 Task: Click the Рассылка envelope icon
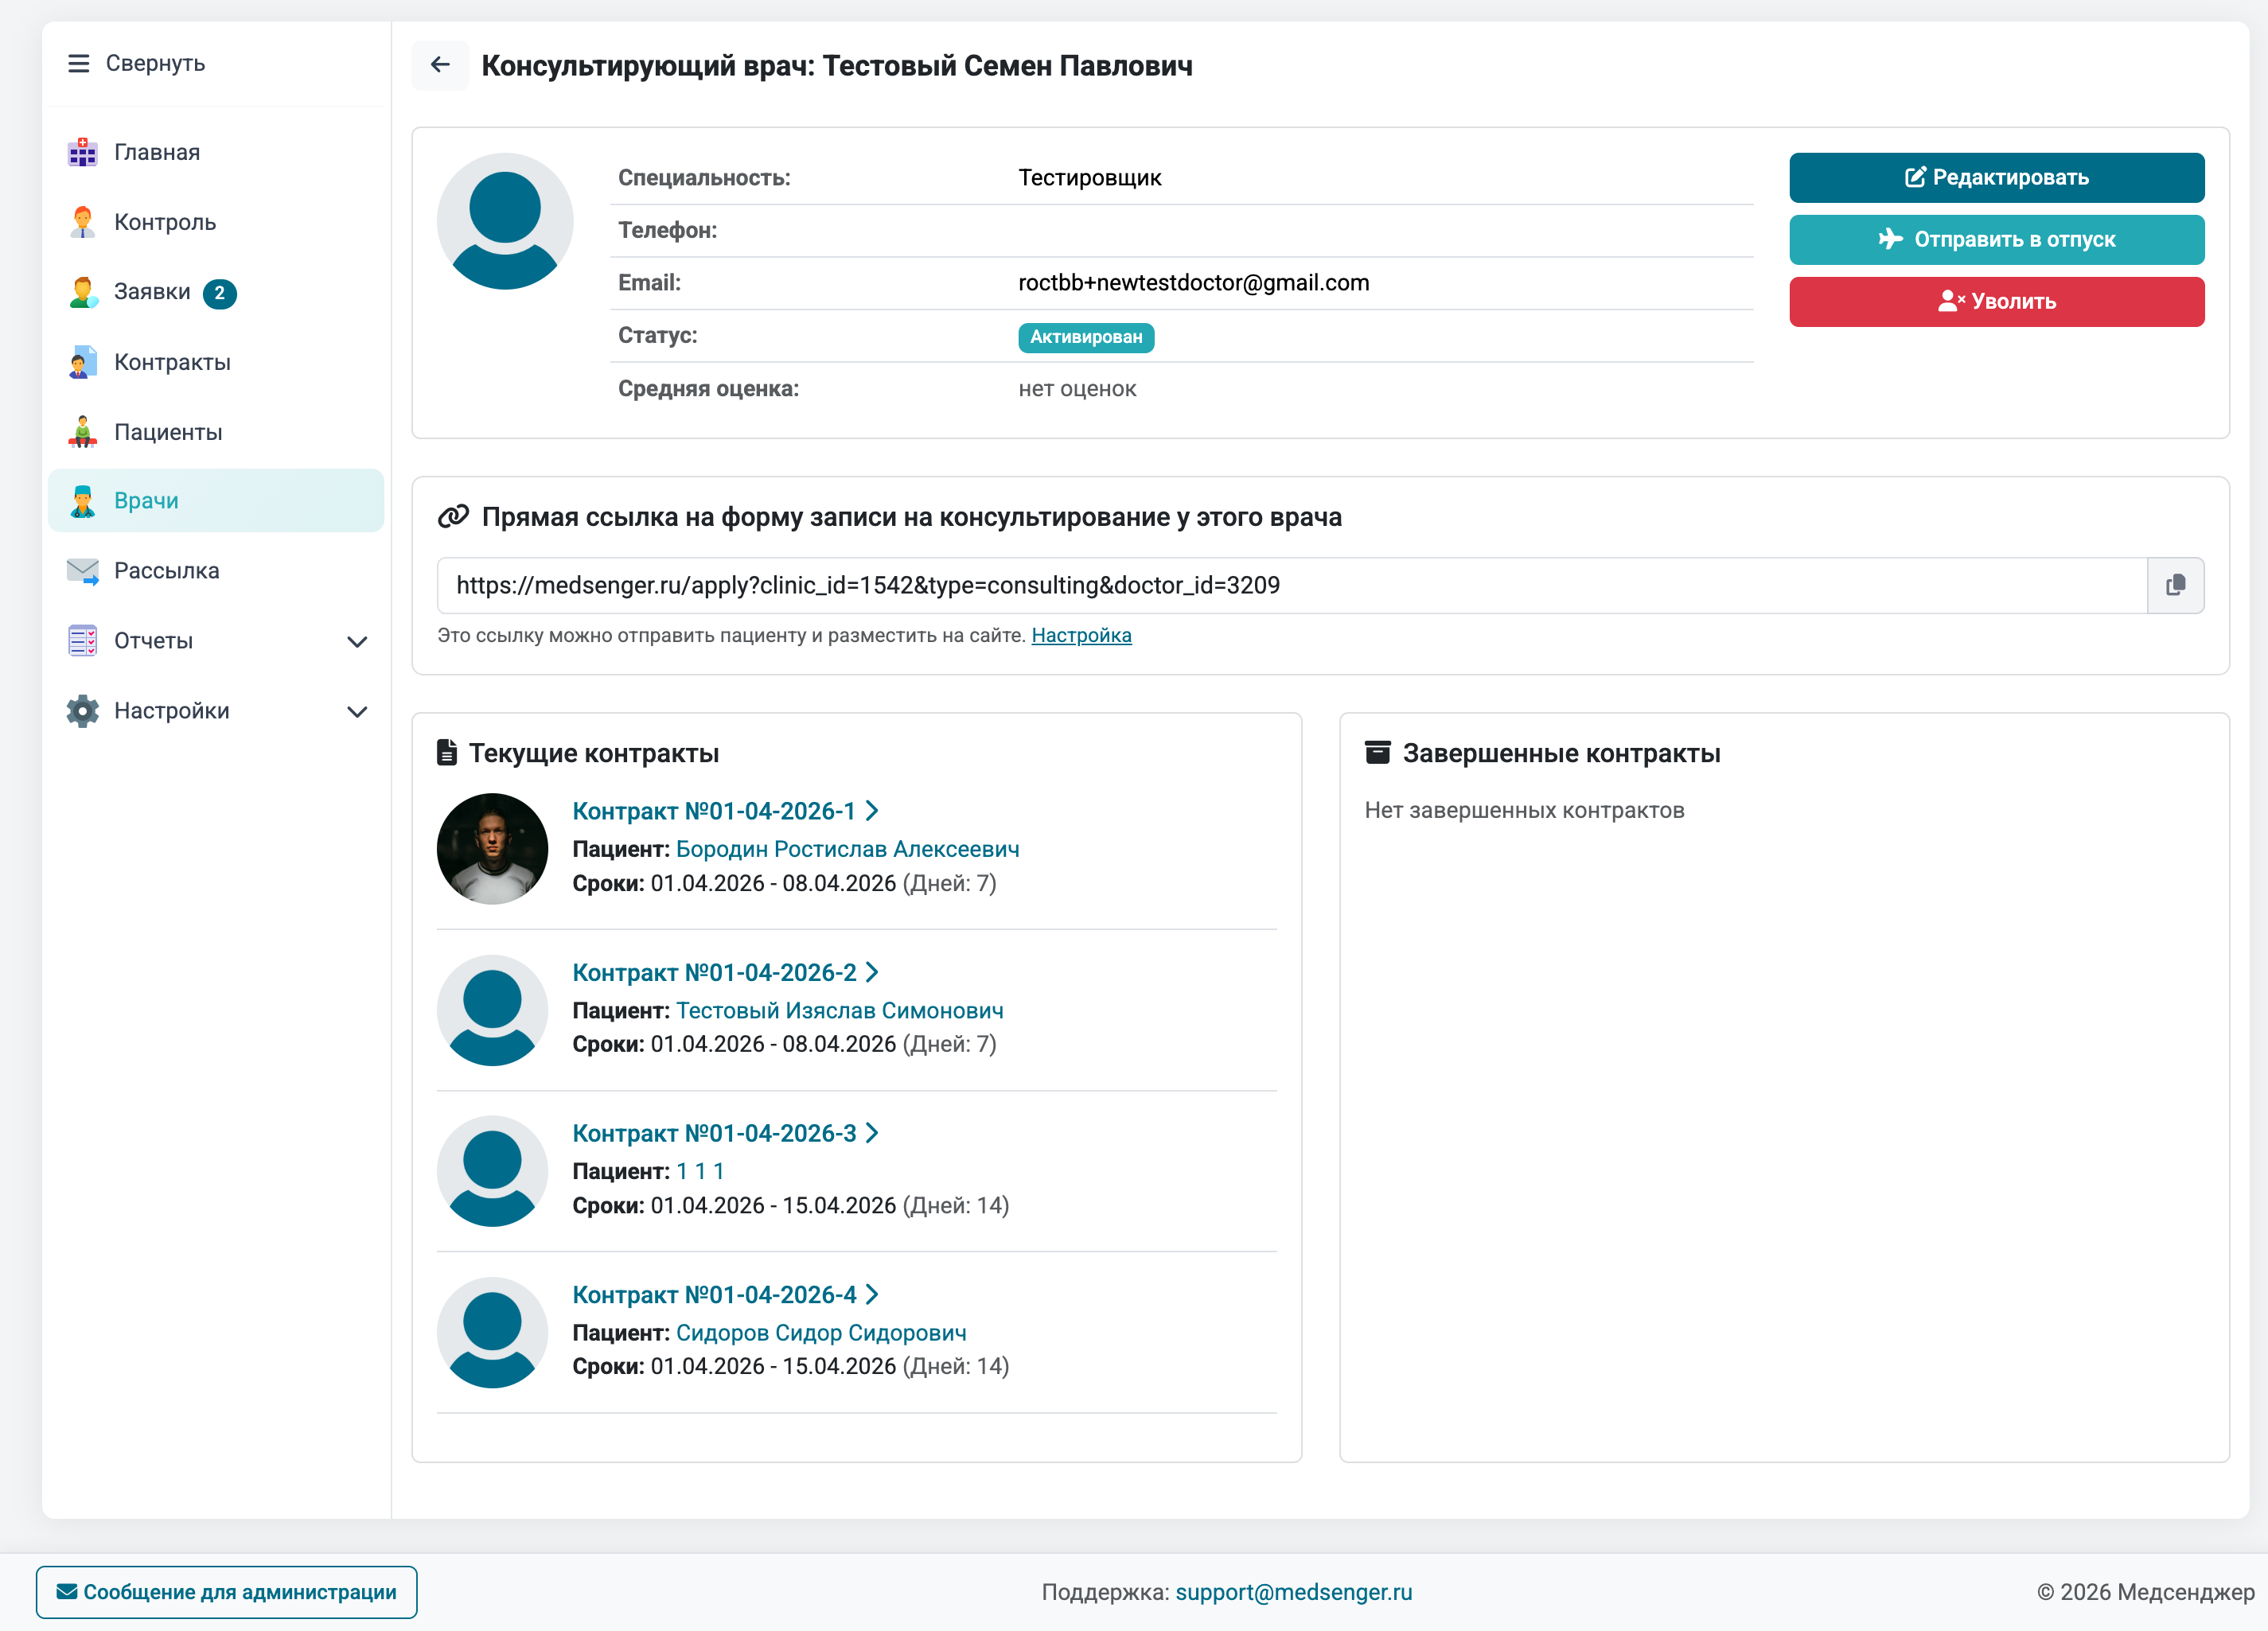tap(83, 571)
